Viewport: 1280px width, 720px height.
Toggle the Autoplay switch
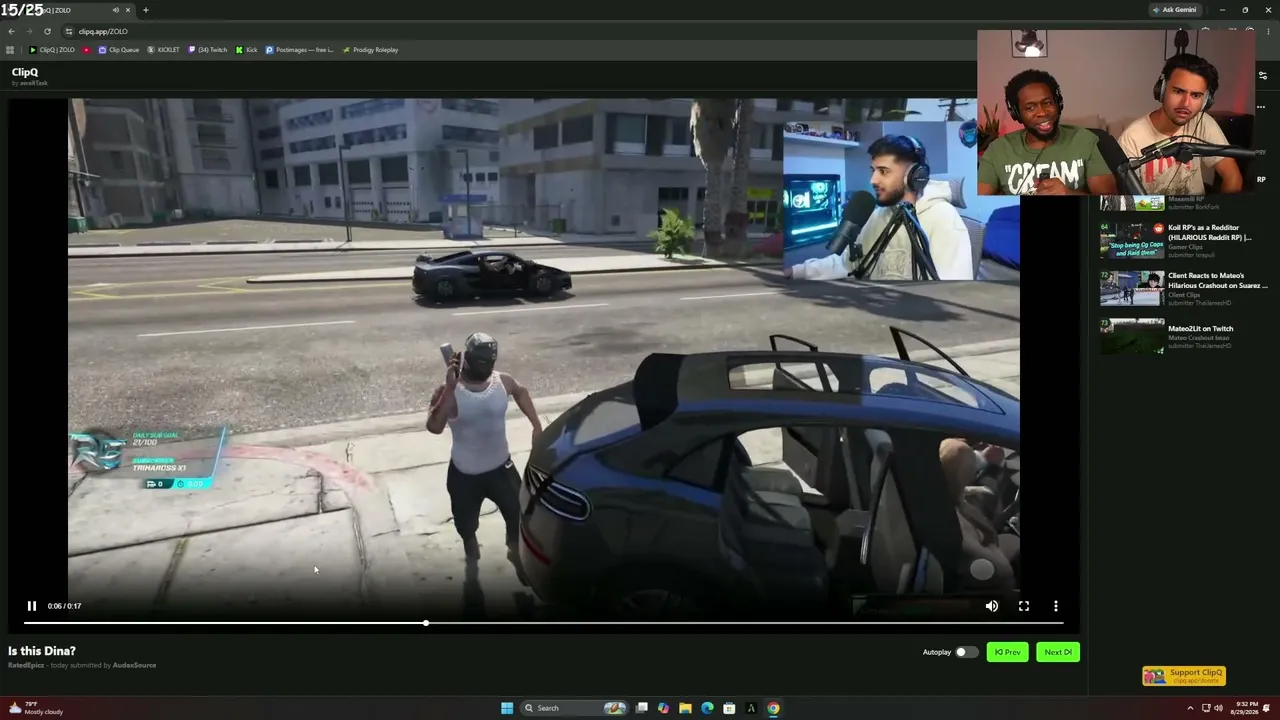tap(966, 652)
